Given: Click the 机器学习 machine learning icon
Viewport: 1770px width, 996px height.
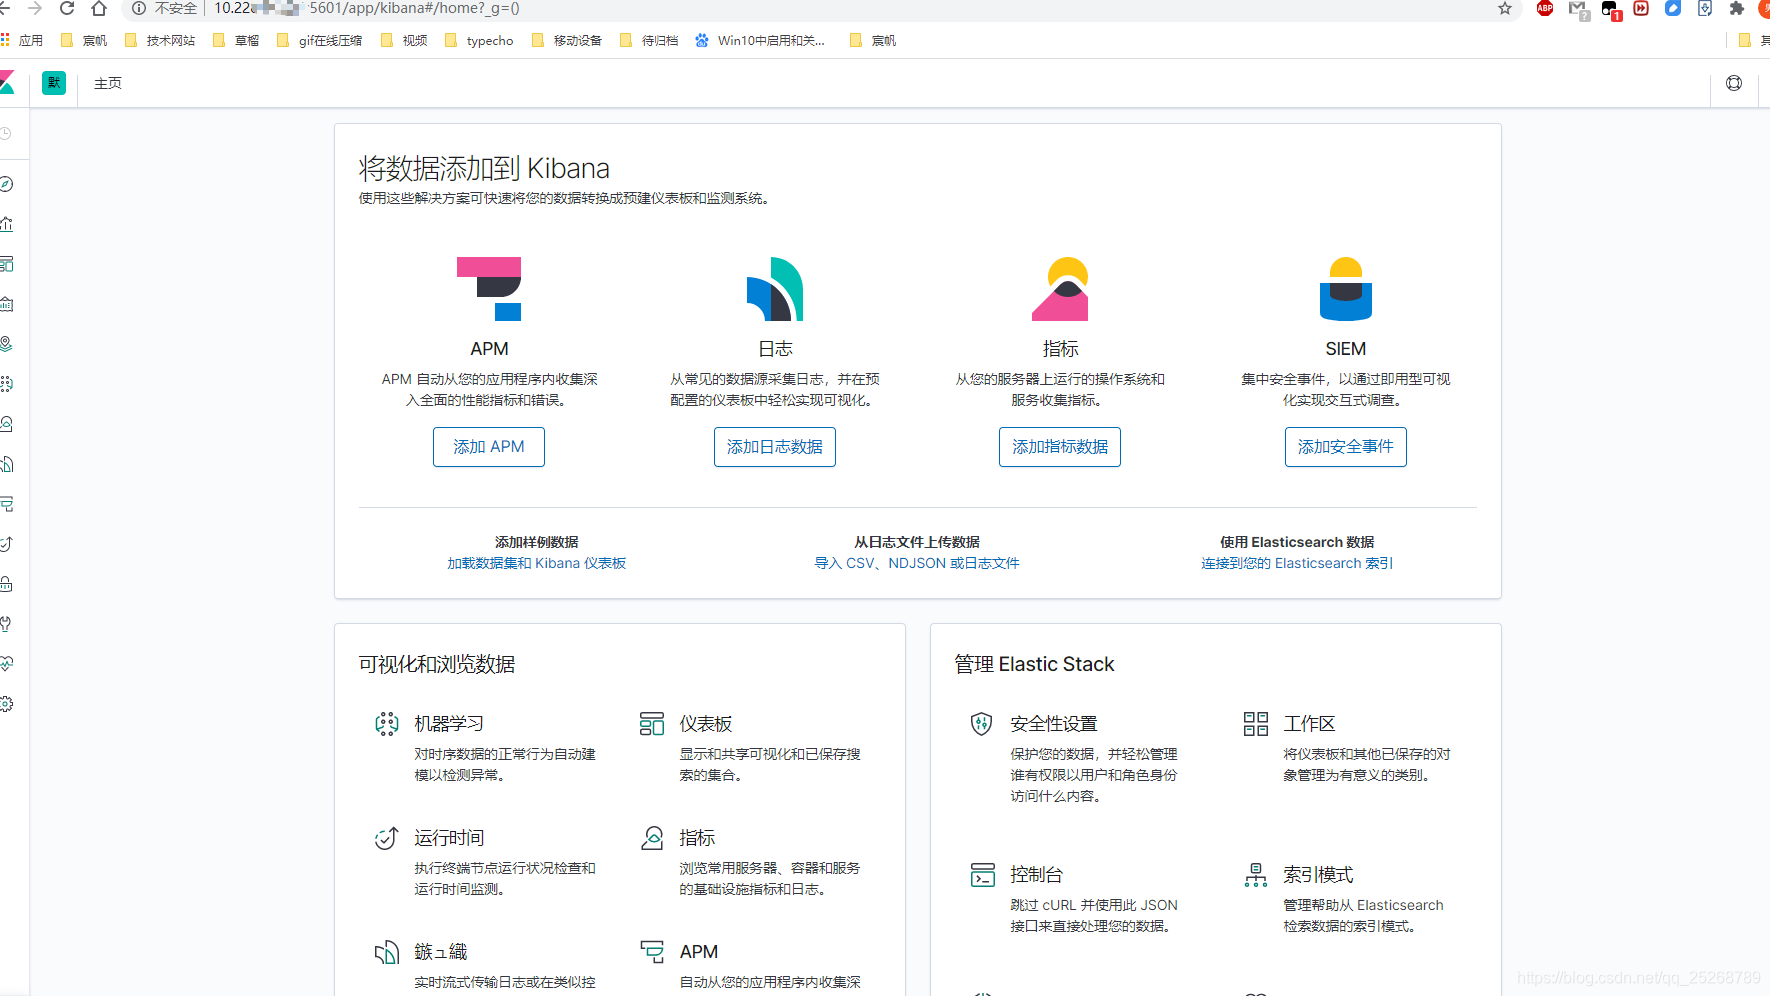Looking at the screenshot, I should click(x=387, y=724).
